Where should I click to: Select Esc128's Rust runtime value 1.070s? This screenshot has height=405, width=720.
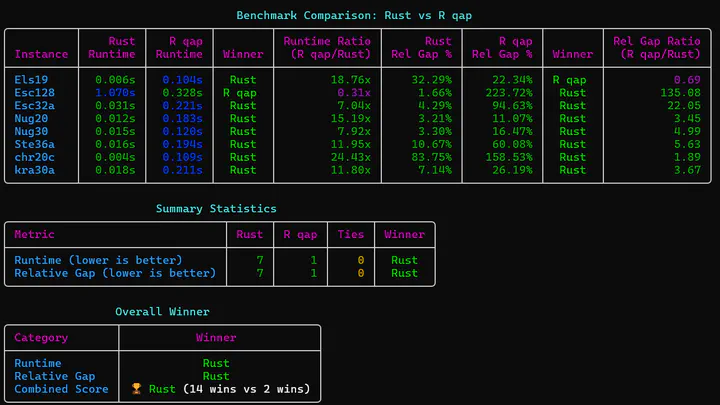pyautogui.click(x=113, y=92)
